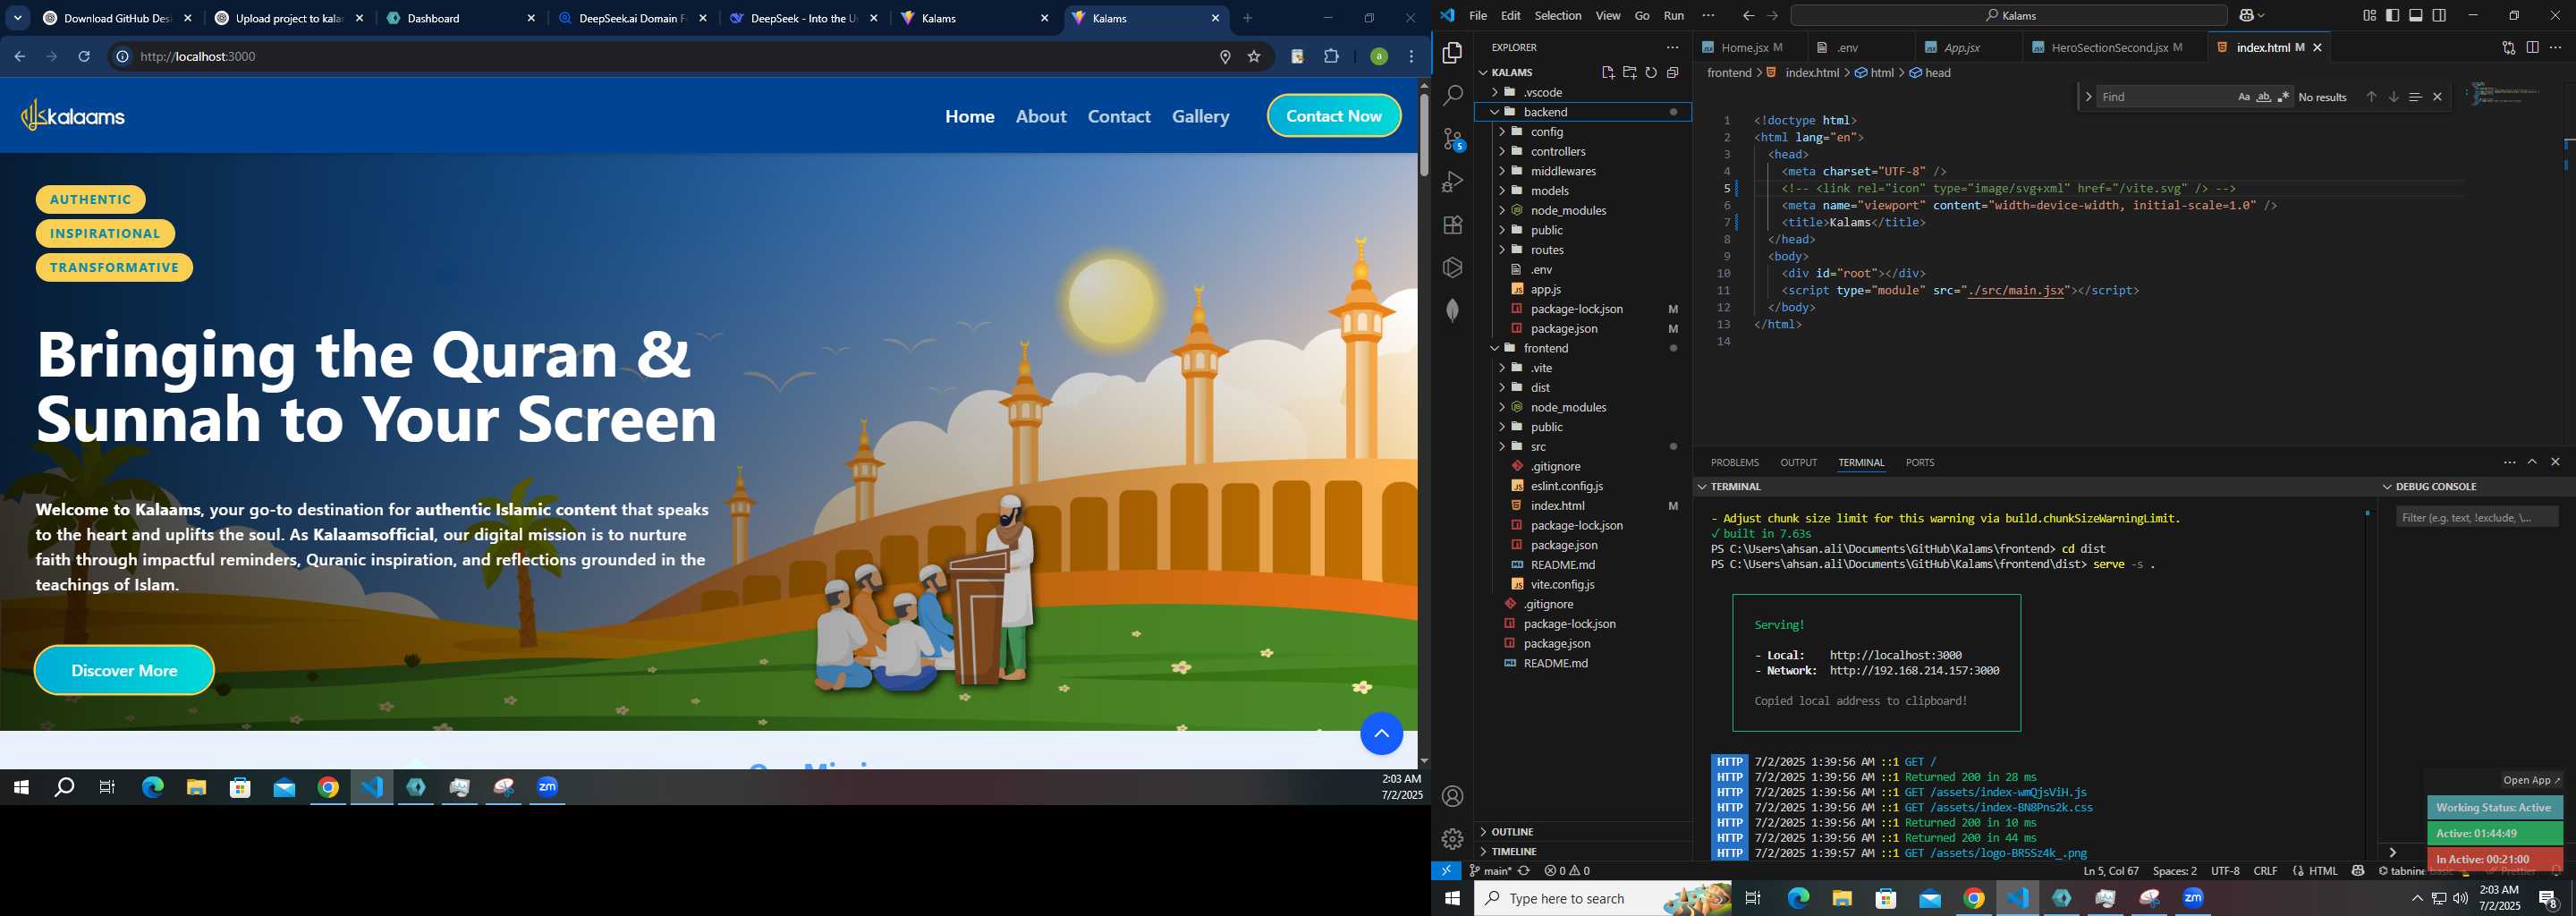2576x916 pixels.
Task: Toggle the Primary Side Bar layout button
Action: point(2392,16)
